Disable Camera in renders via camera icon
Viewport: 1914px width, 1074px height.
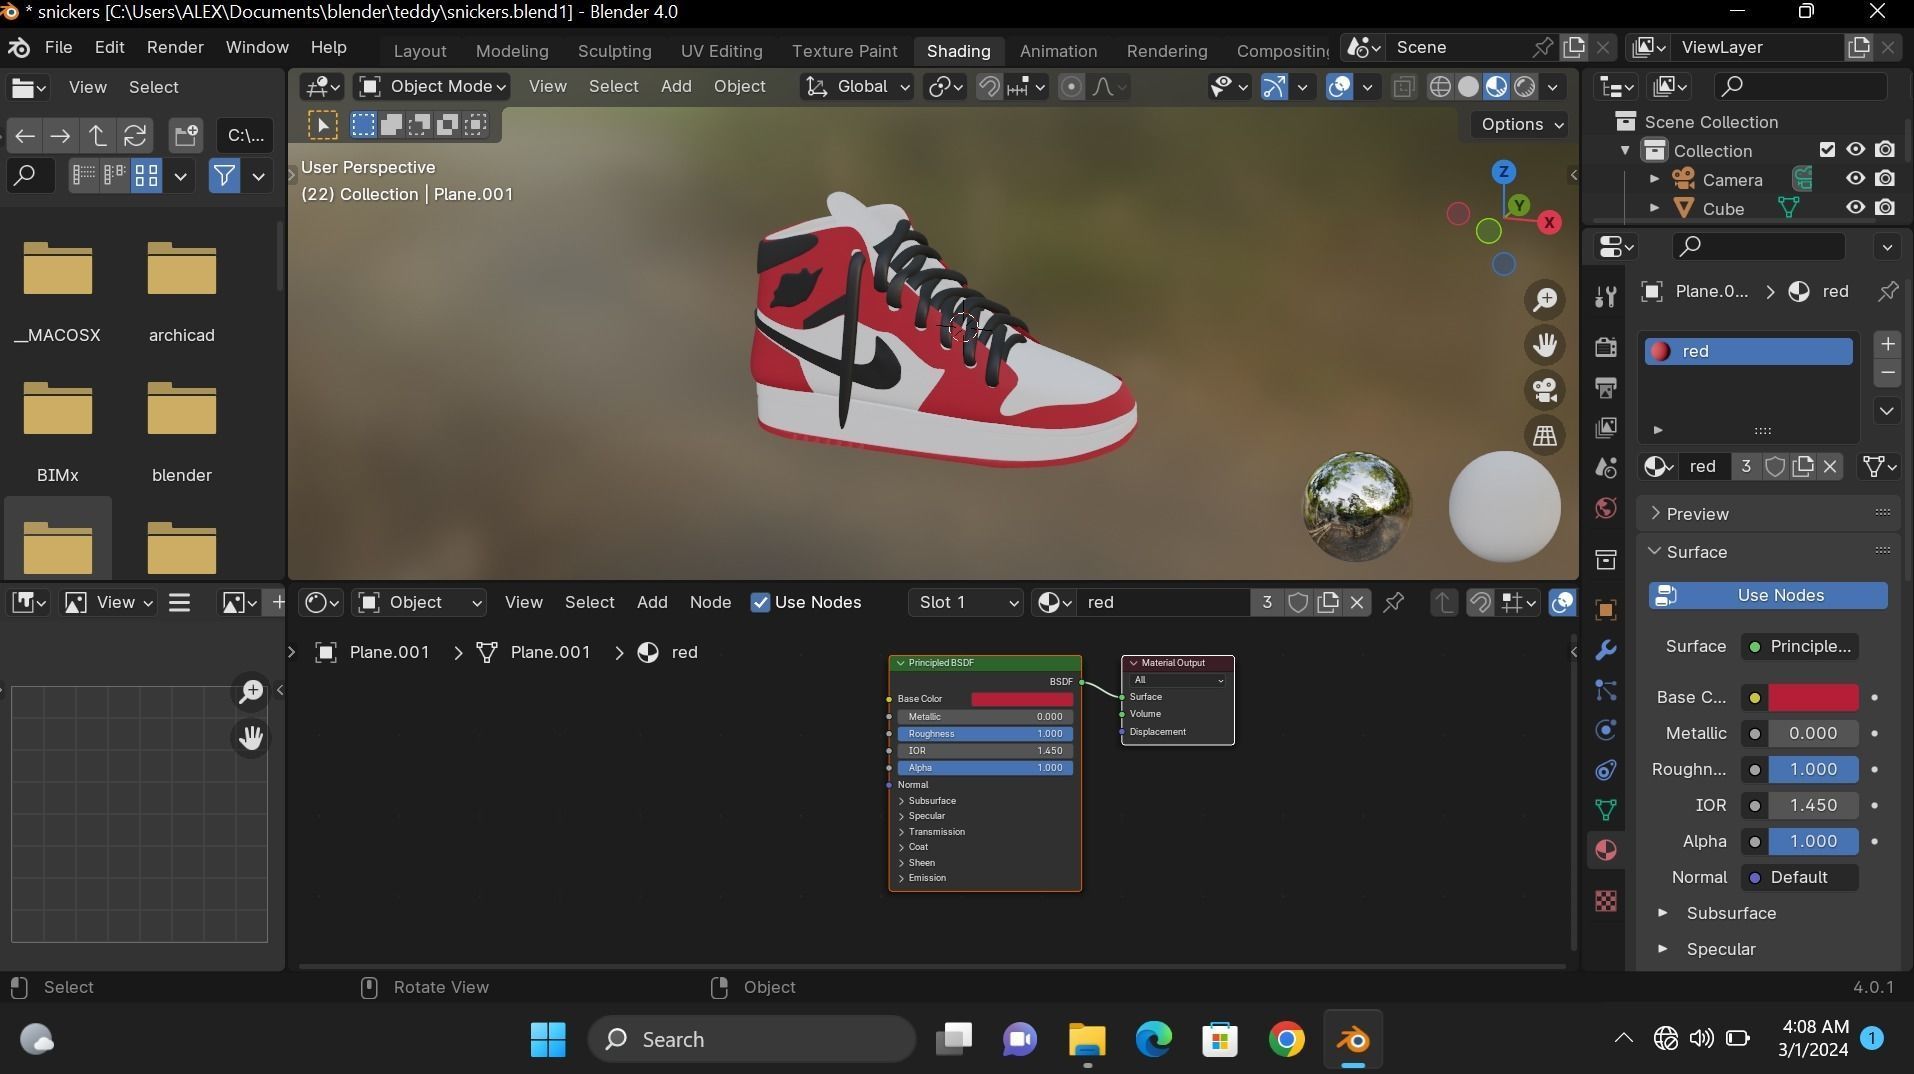[1885, 179]
